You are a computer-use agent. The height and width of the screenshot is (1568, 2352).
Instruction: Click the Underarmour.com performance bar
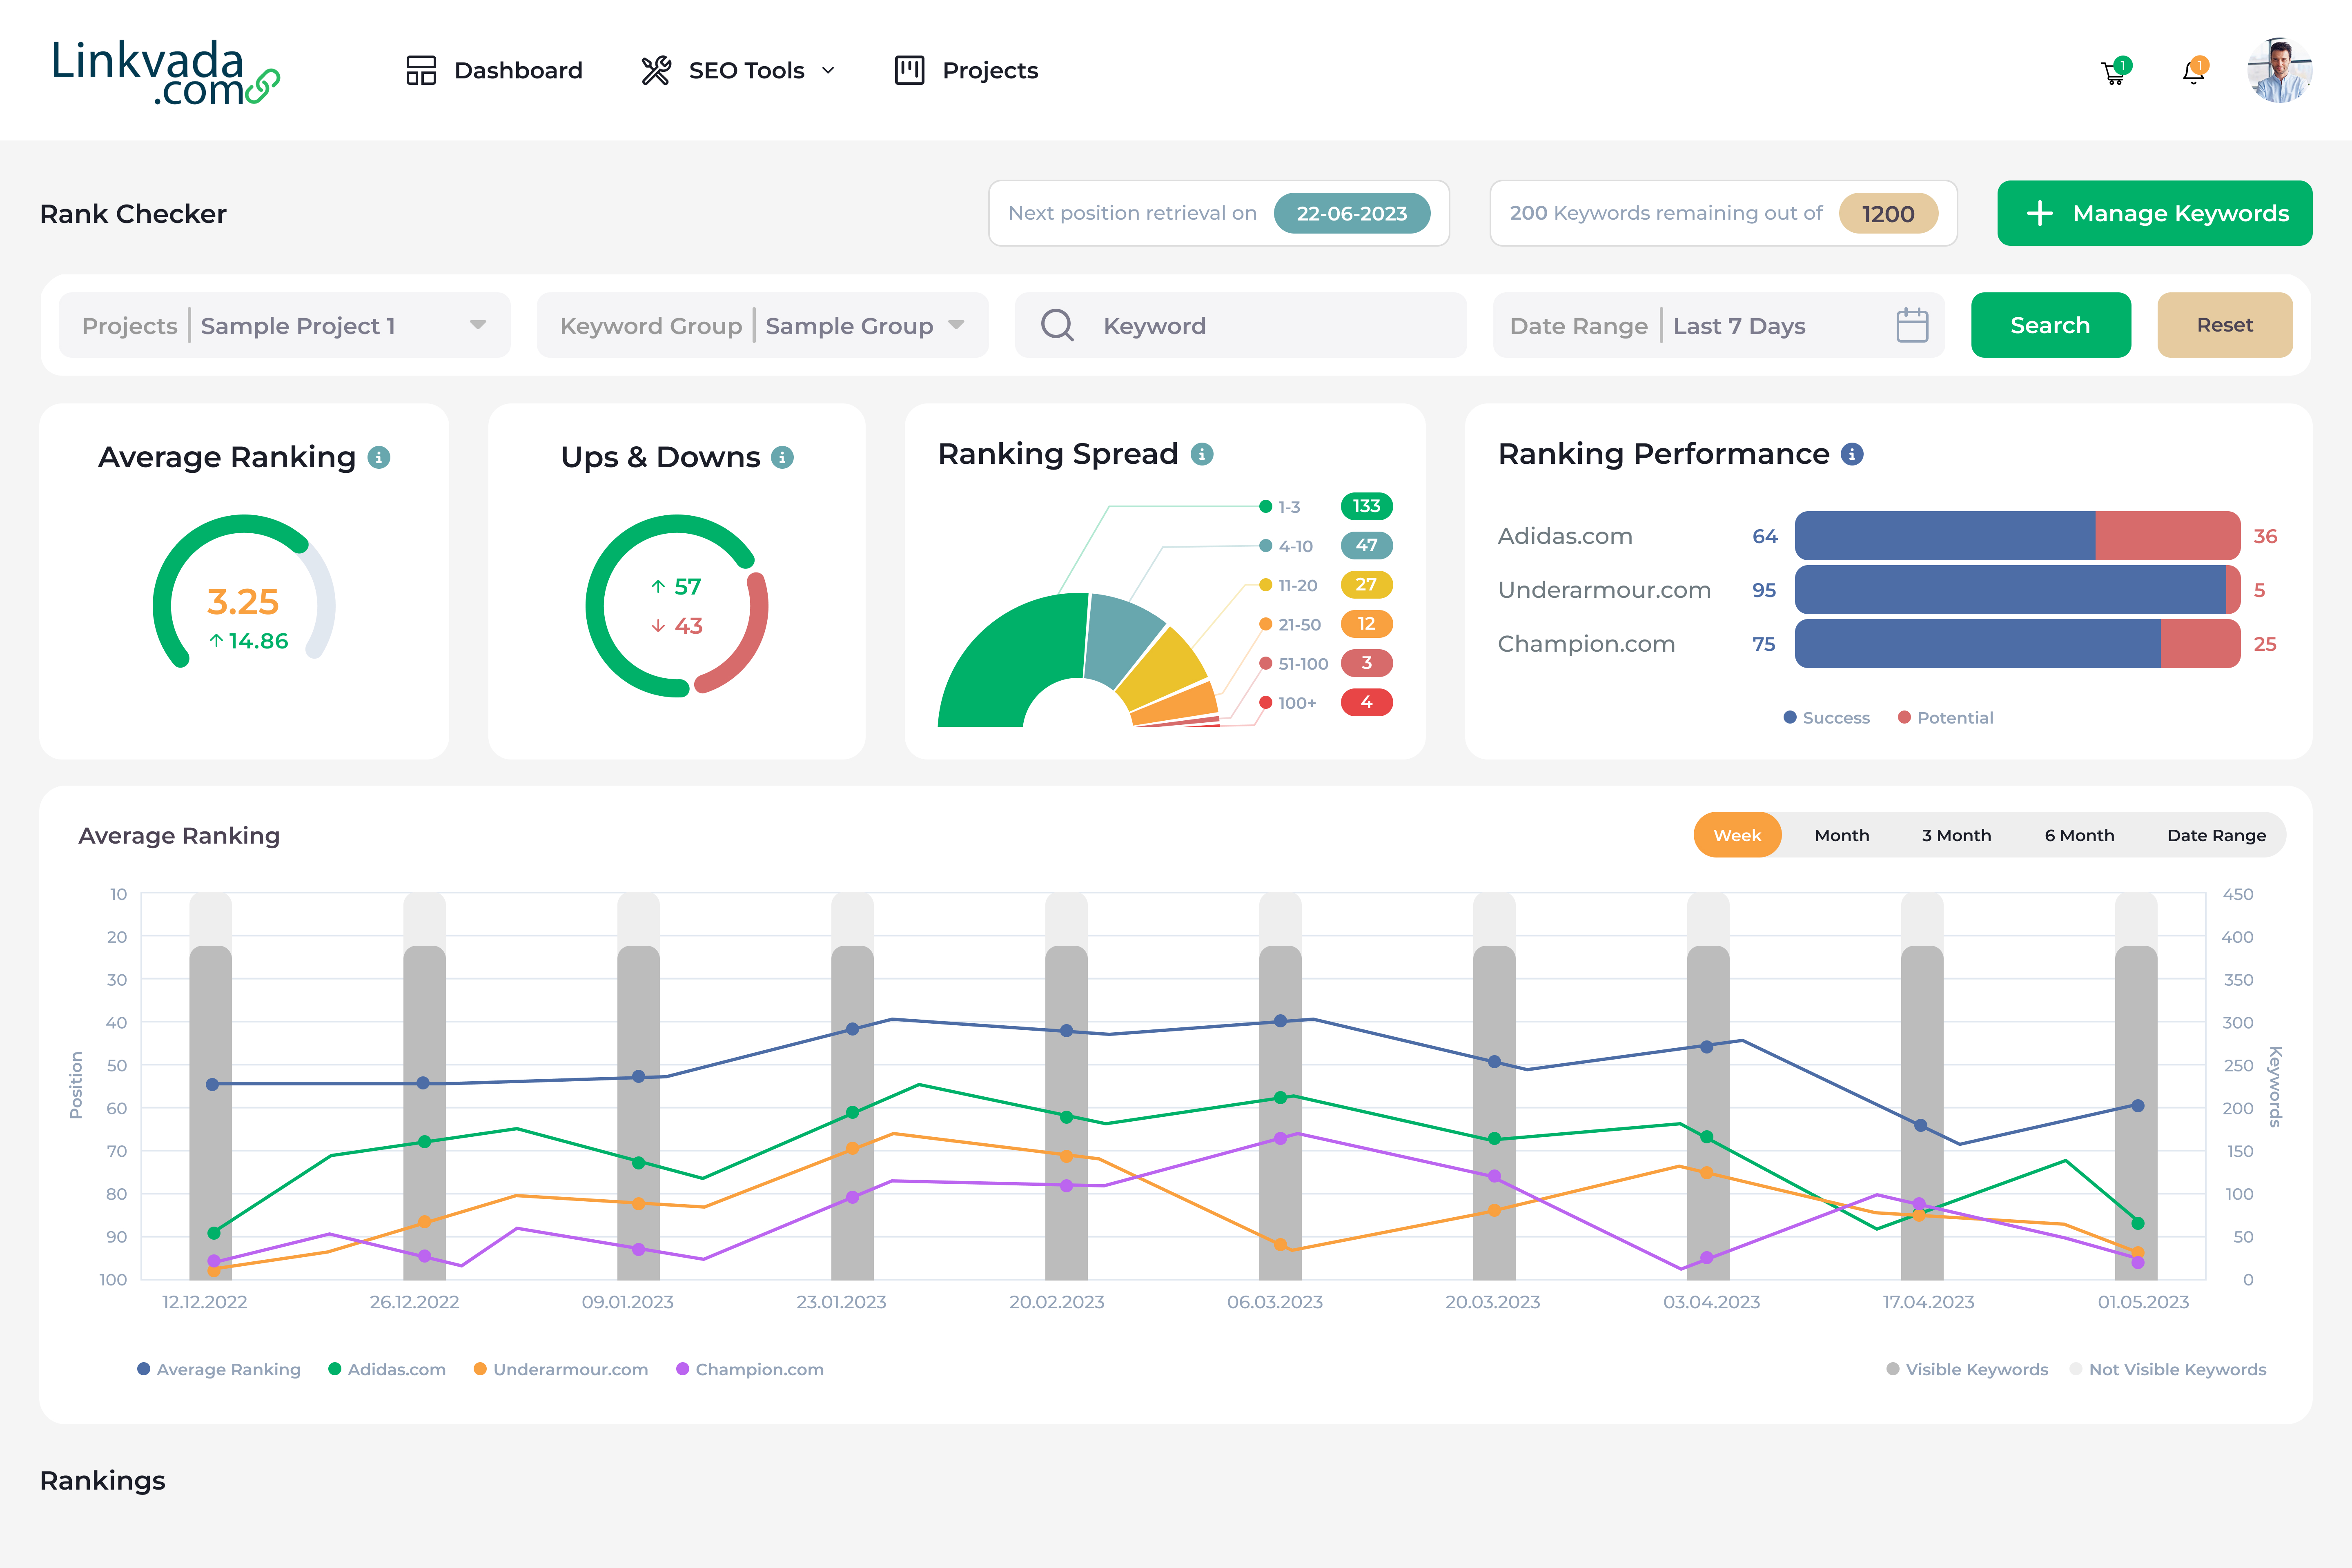(x=2017, y=590)
